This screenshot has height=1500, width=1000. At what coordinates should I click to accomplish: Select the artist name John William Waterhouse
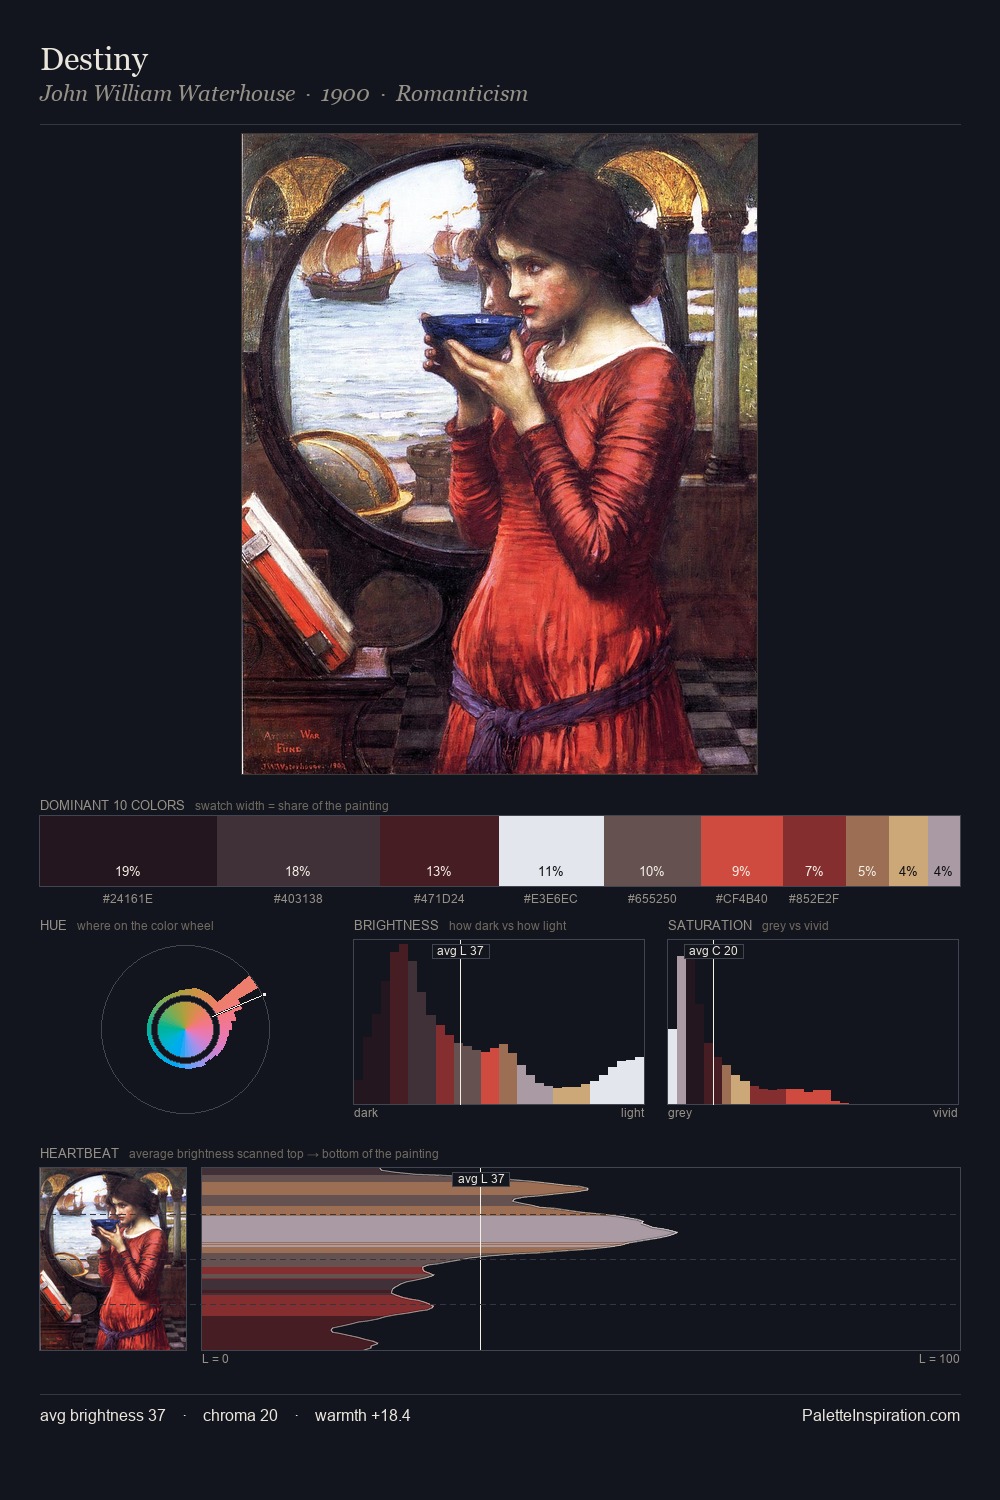point(167,94)
